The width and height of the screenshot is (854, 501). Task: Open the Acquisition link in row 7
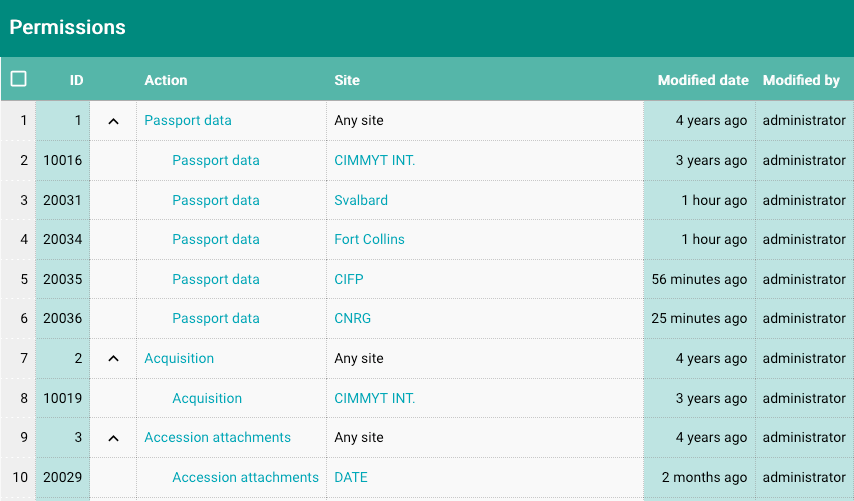click(179, 358)
